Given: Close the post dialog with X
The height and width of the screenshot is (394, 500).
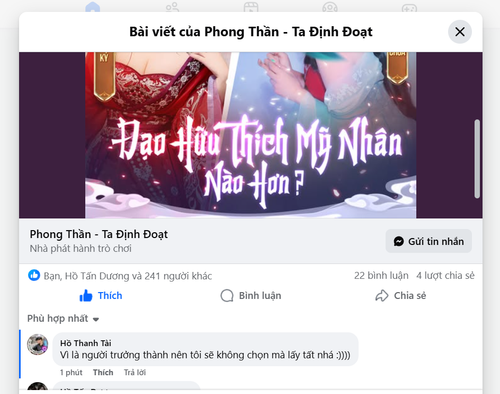Looking at the screenshot, I should tap(460, 32).
